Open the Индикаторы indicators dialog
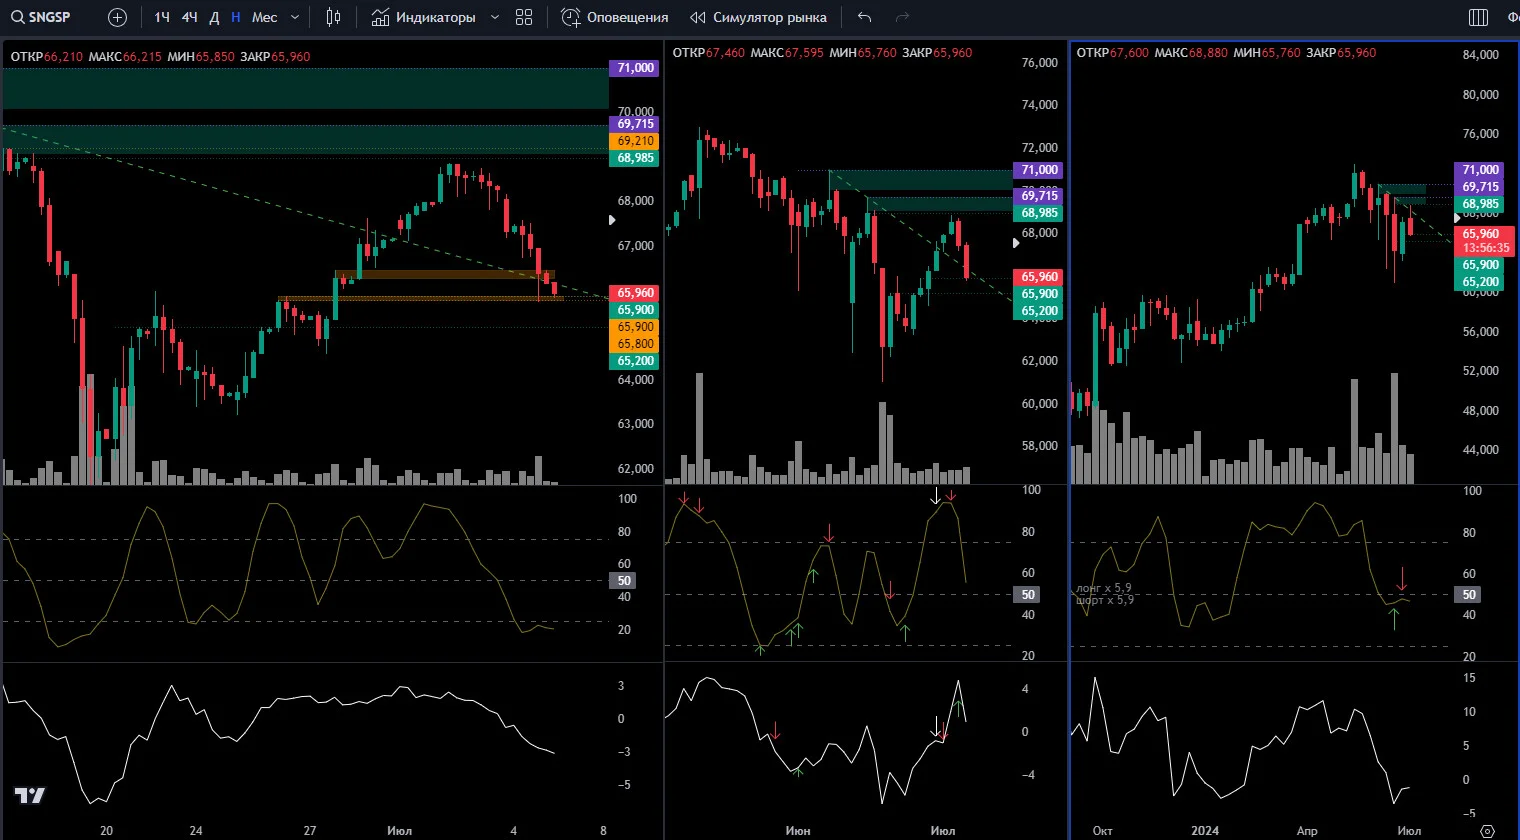 pos(424,17)
